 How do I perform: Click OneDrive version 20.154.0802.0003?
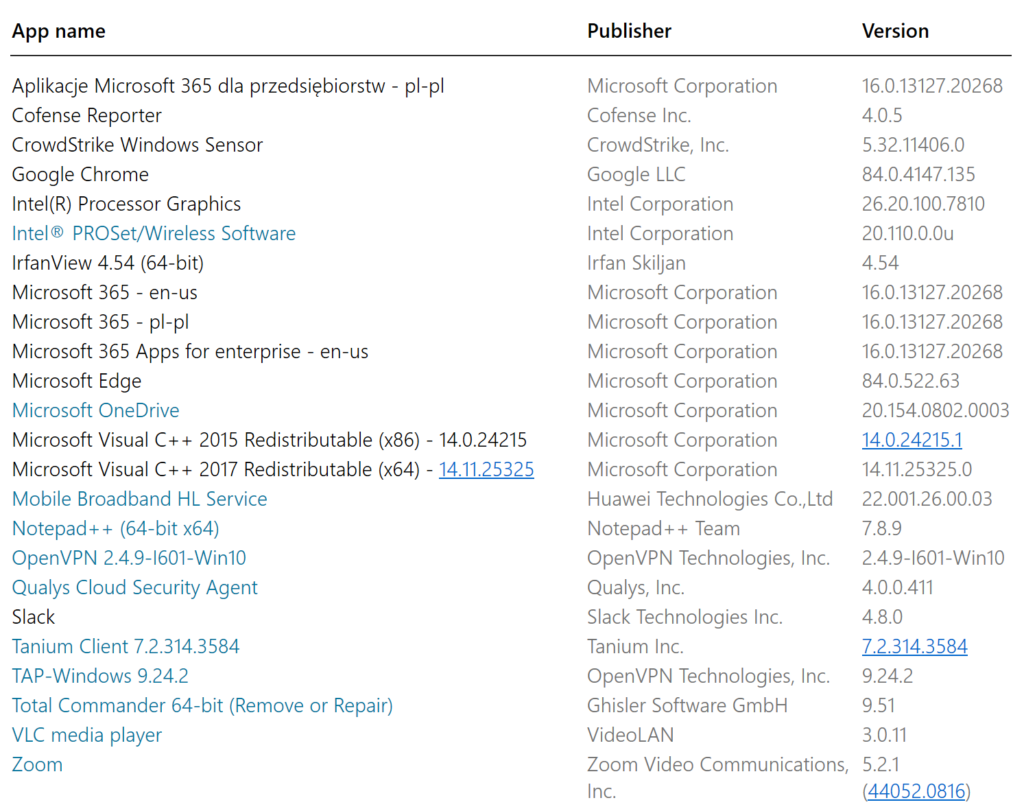tap(935, 410)
